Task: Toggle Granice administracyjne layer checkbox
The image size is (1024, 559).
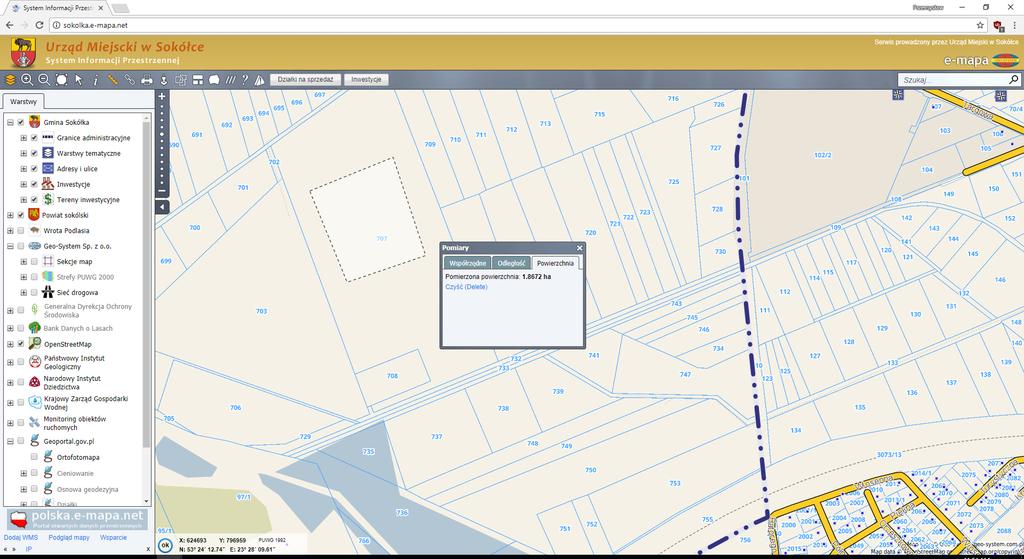Action: [x=34, y=138]
